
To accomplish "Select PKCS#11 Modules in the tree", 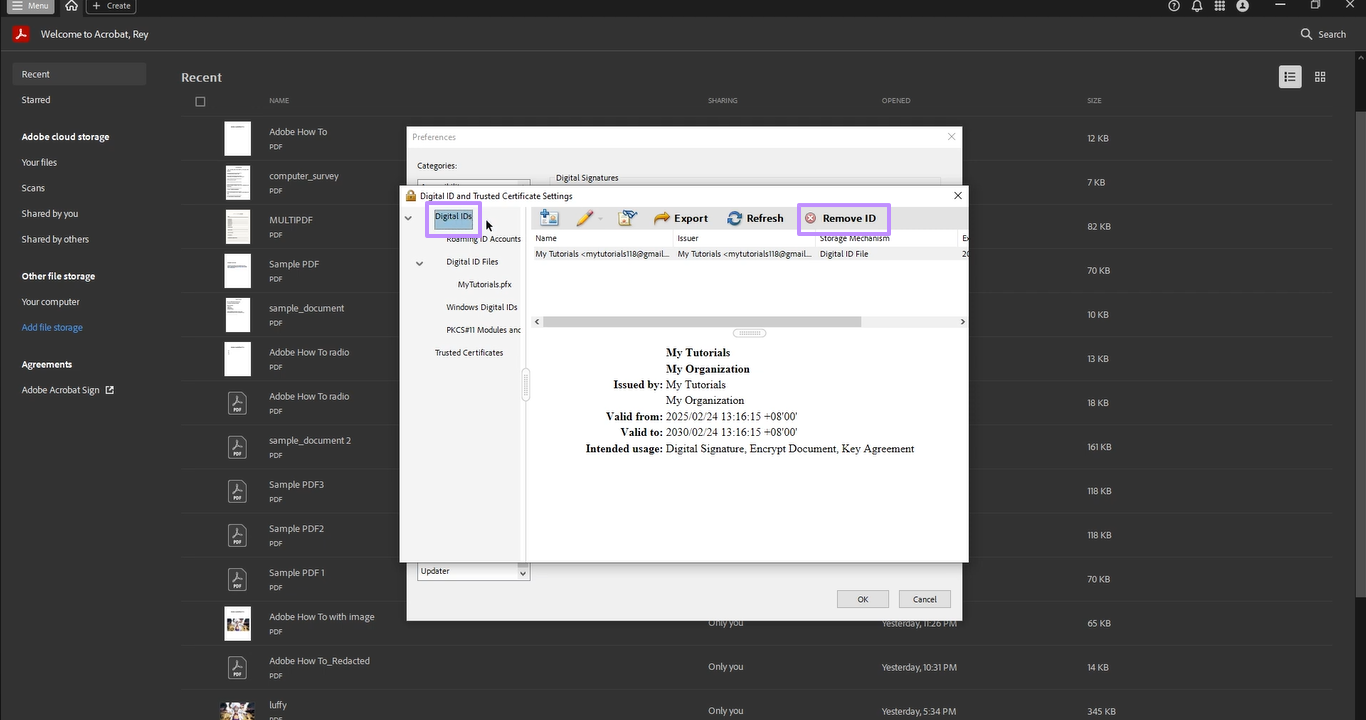I will click(x=484, y=330).
